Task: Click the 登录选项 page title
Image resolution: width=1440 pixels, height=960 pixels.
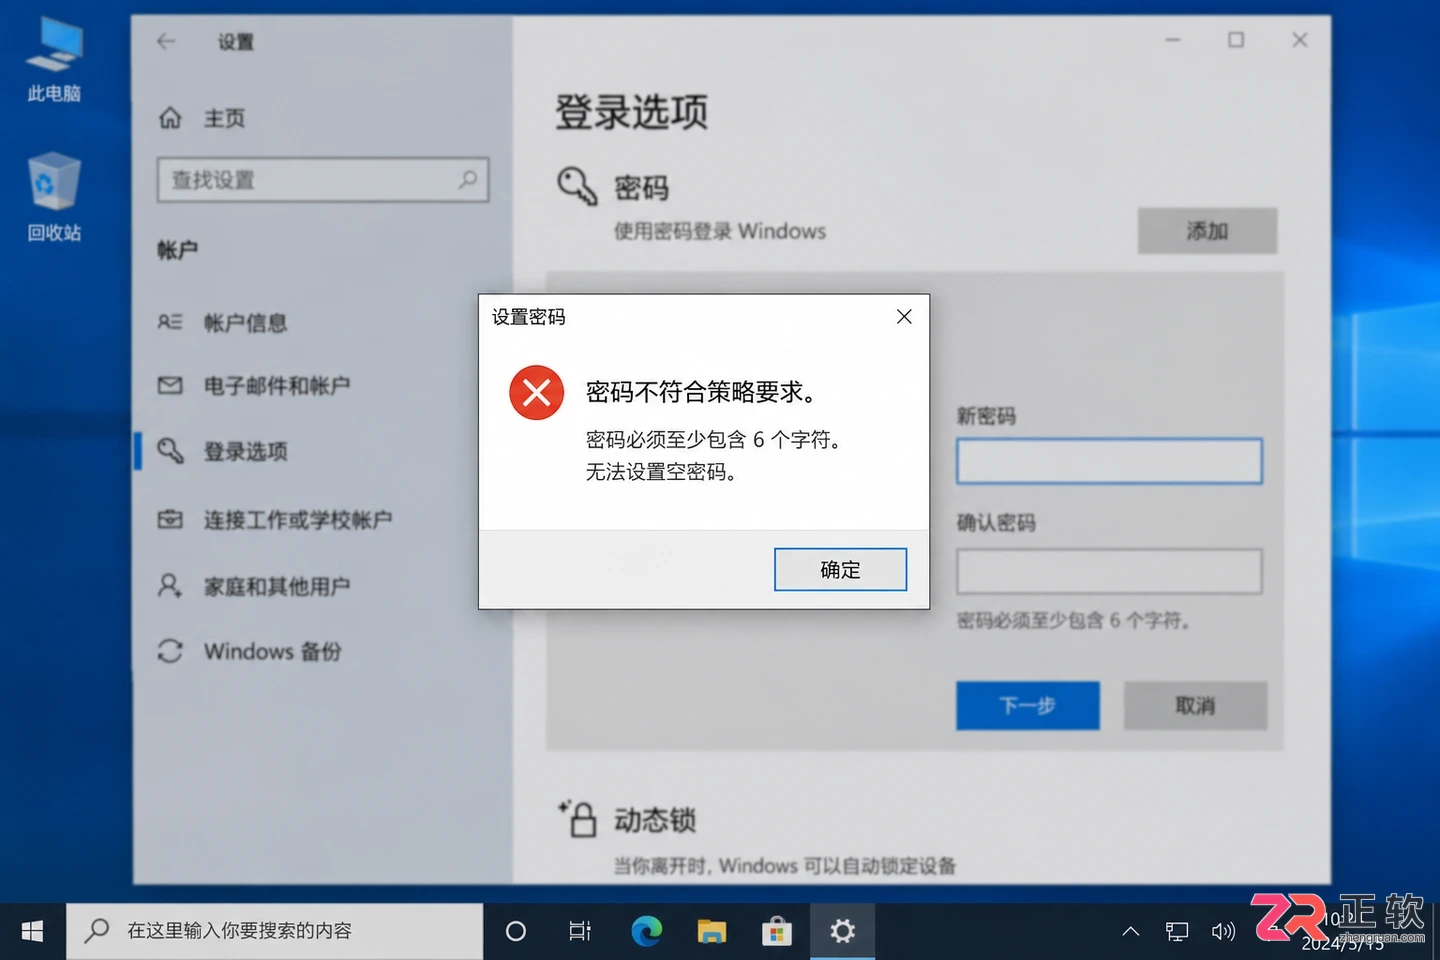Action: [631, 111]
